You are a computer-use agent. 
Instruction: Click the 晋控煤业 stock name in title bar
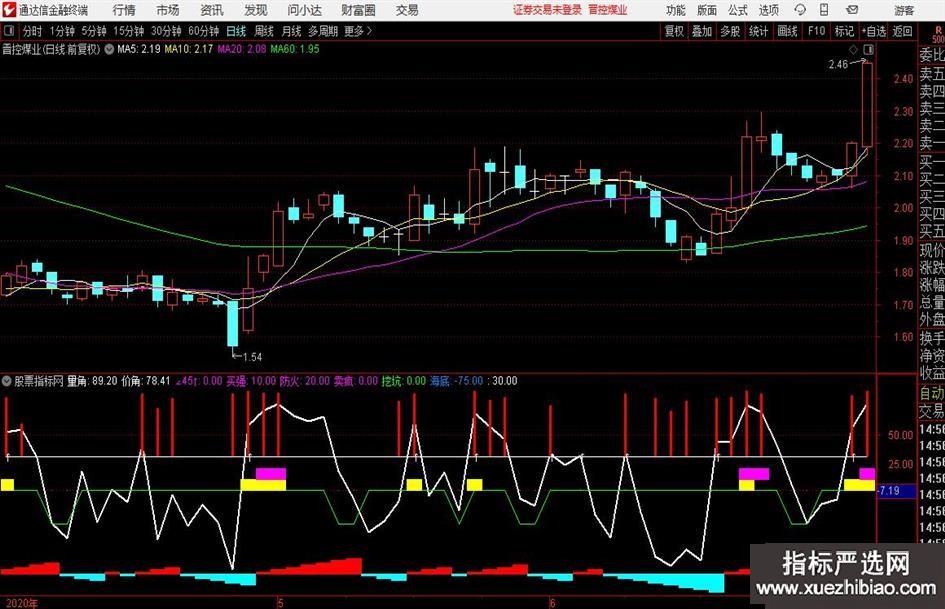608,10
